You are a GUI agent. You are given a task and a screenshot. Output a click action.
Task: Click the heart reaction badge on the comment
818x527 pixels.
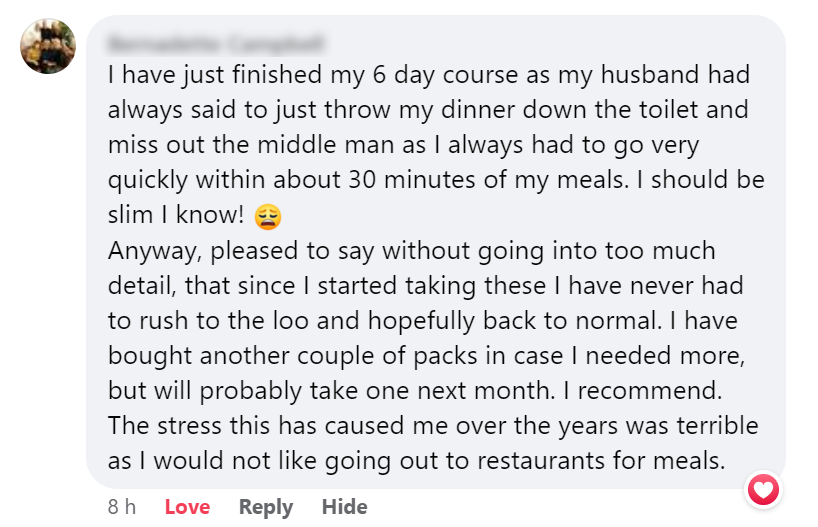(764, 490)
